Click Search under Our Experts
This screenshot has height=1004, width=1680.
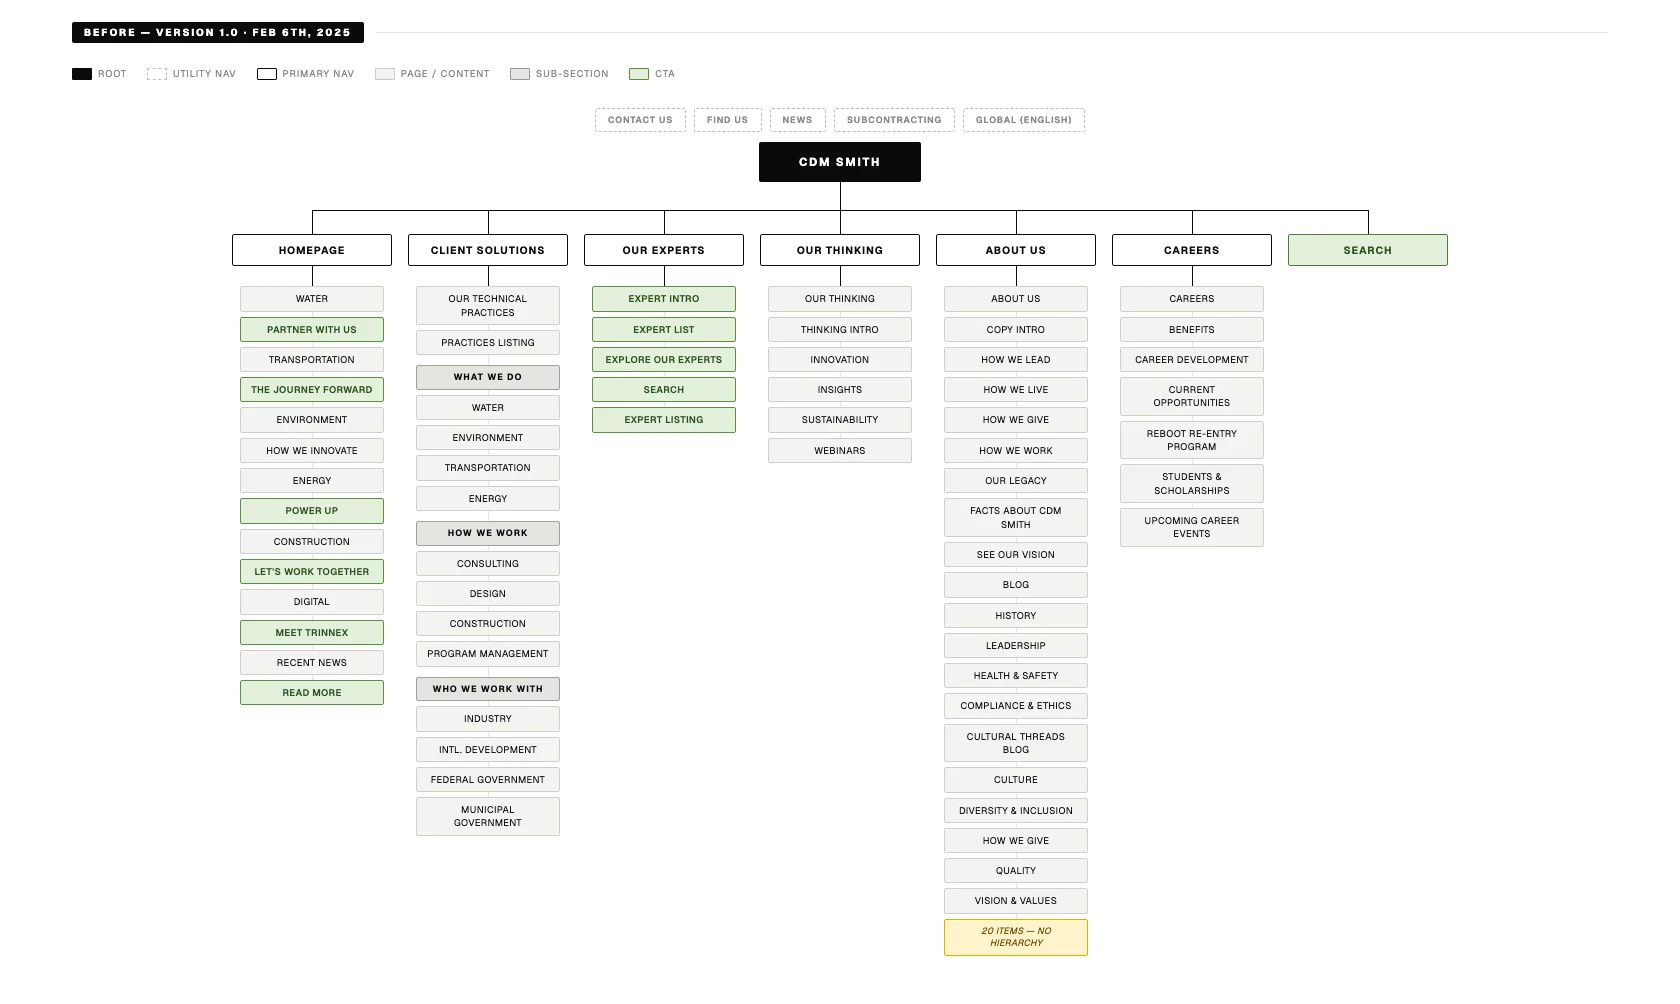point(664,390)
